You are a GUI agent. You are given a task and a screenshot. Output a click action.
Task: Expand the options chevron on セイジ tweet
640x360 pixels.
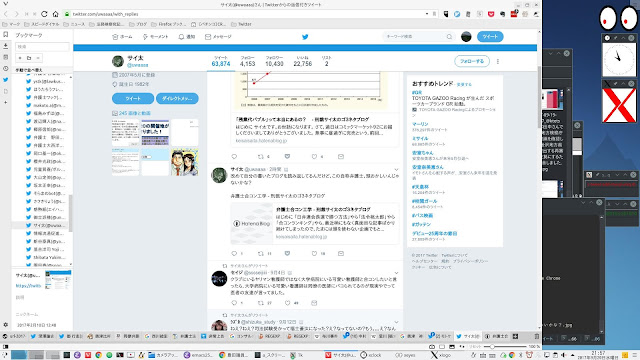pyautogui.click(x=396, y=273)
